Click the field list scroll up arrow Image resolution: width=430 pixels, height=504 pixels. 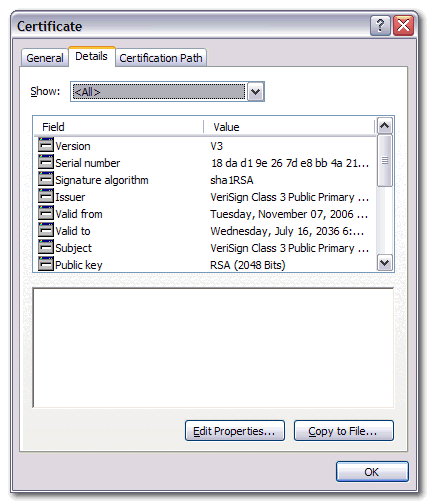[385, 126]
